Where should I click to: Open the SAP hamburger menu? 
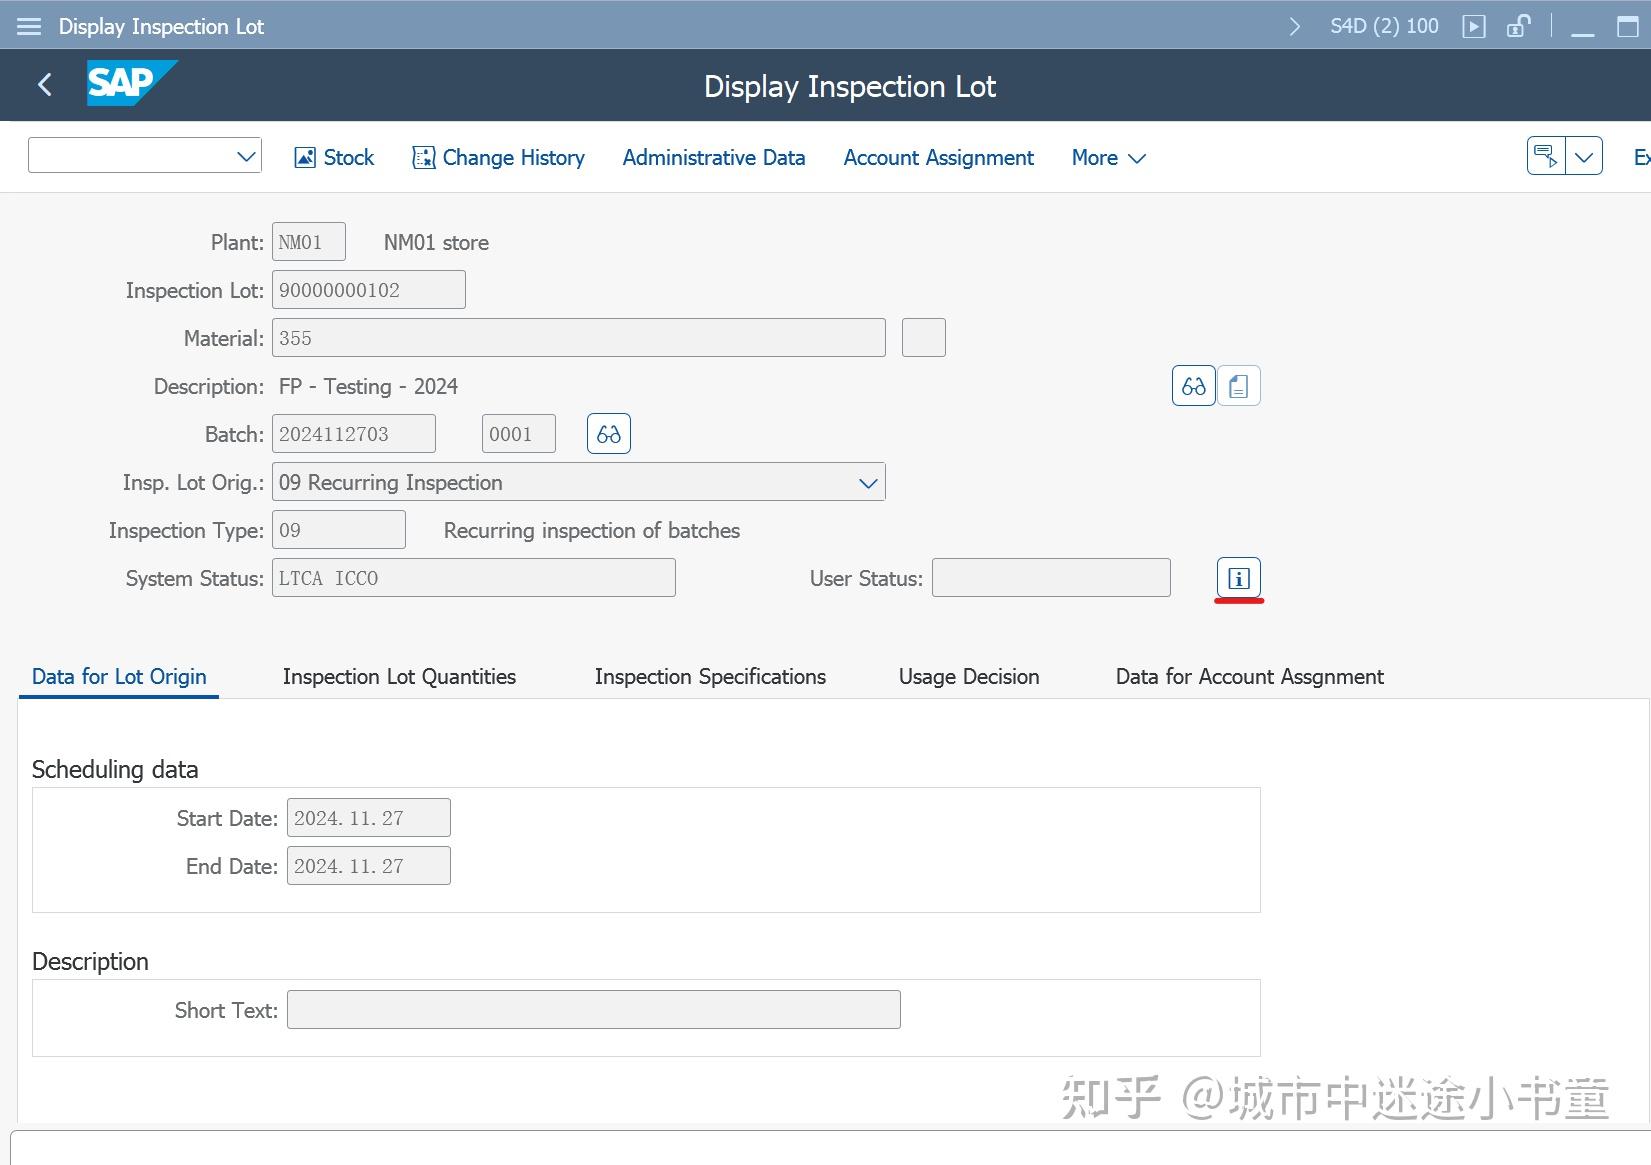point(28,26)
